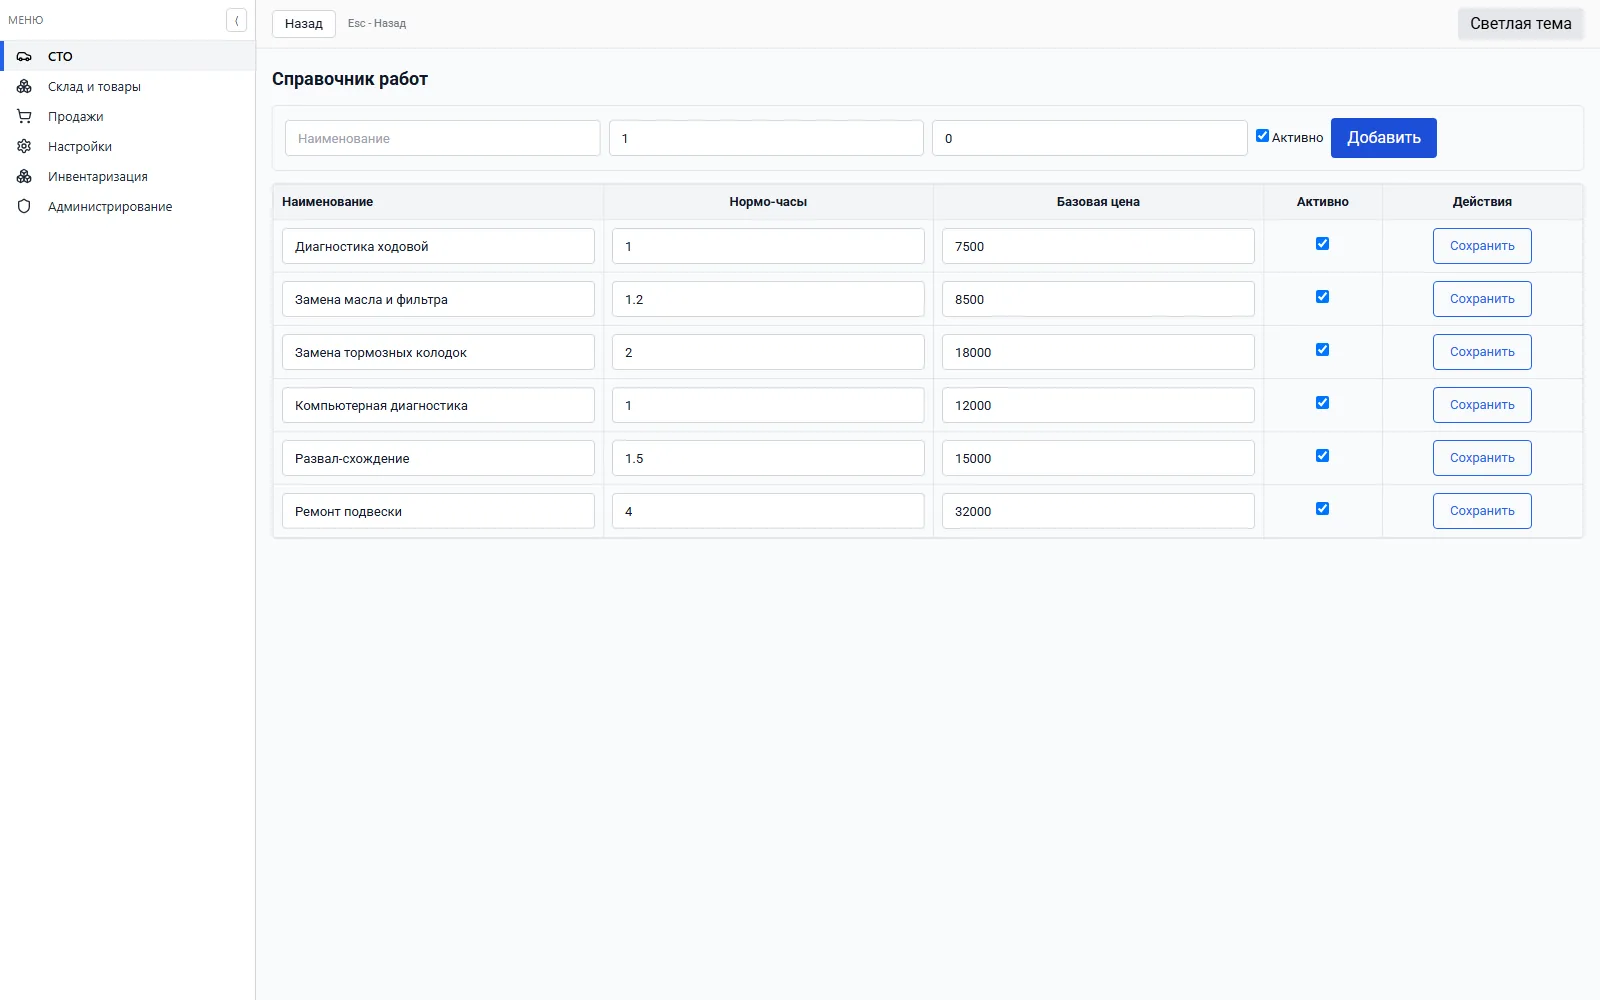
Task: Click the new work norm-hours field showing 1
Action: coord(766,138)
